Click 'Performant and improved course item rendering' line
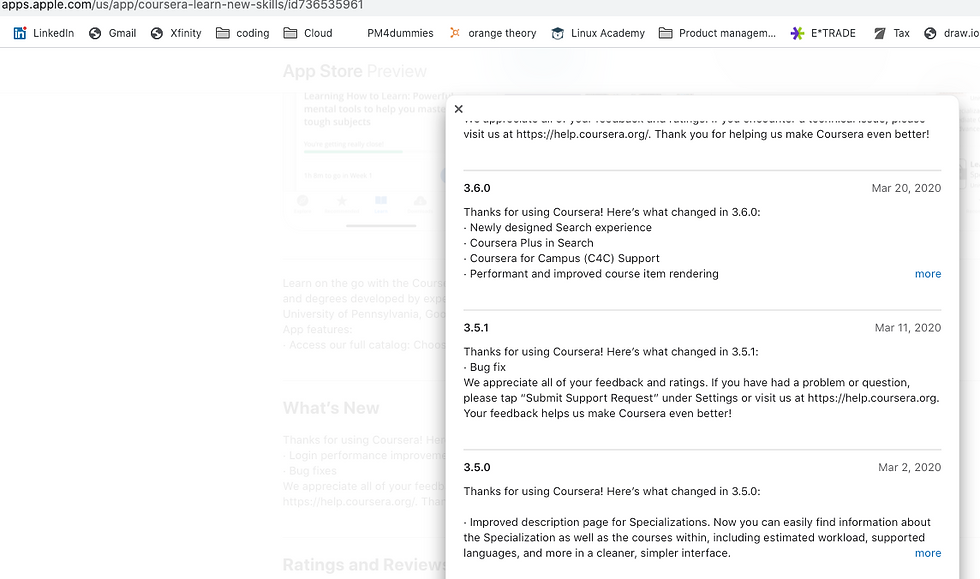980x579 pixels. 591,274
